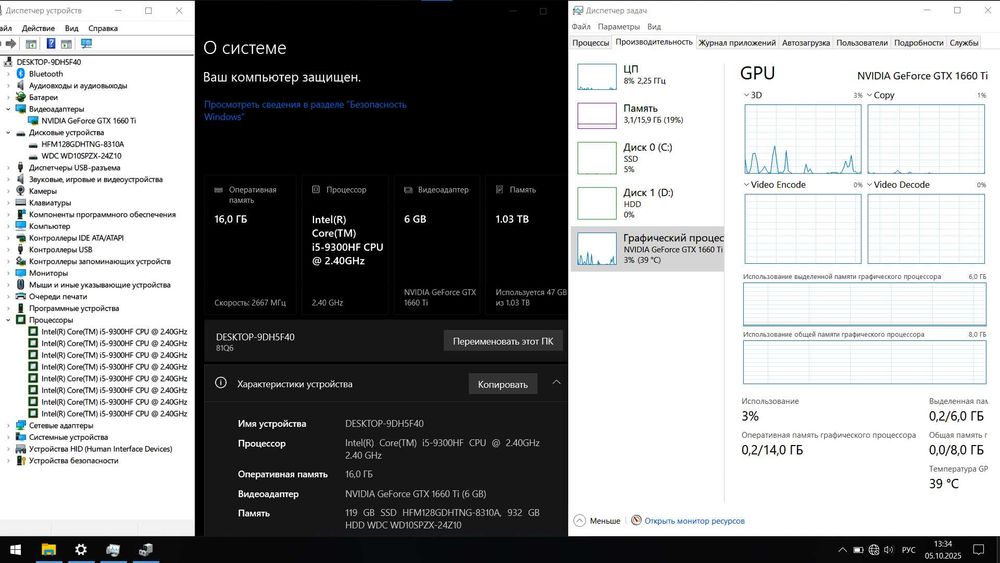Click the network globe icon in system tray
The image size is (1000, 563).
874,550
